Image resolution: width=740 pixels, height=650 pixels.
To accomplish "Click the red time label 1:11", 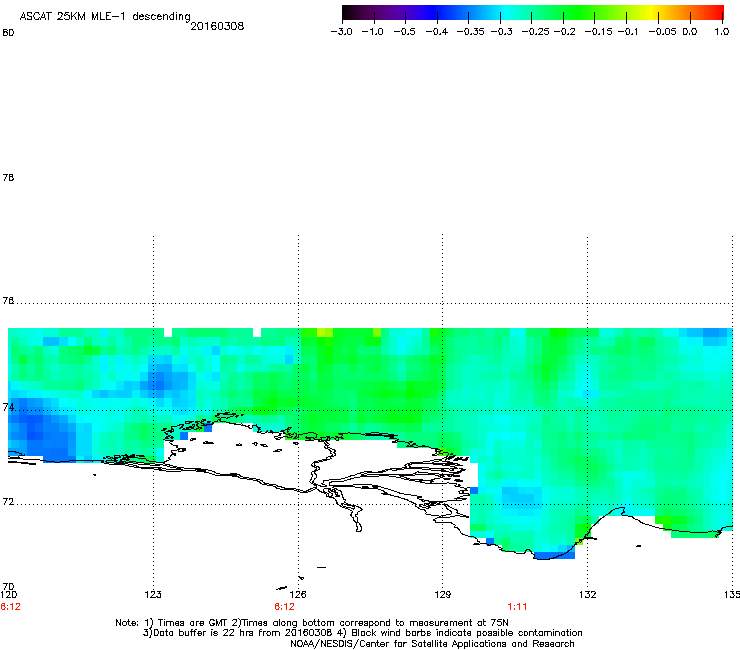I will coord(517,607).
